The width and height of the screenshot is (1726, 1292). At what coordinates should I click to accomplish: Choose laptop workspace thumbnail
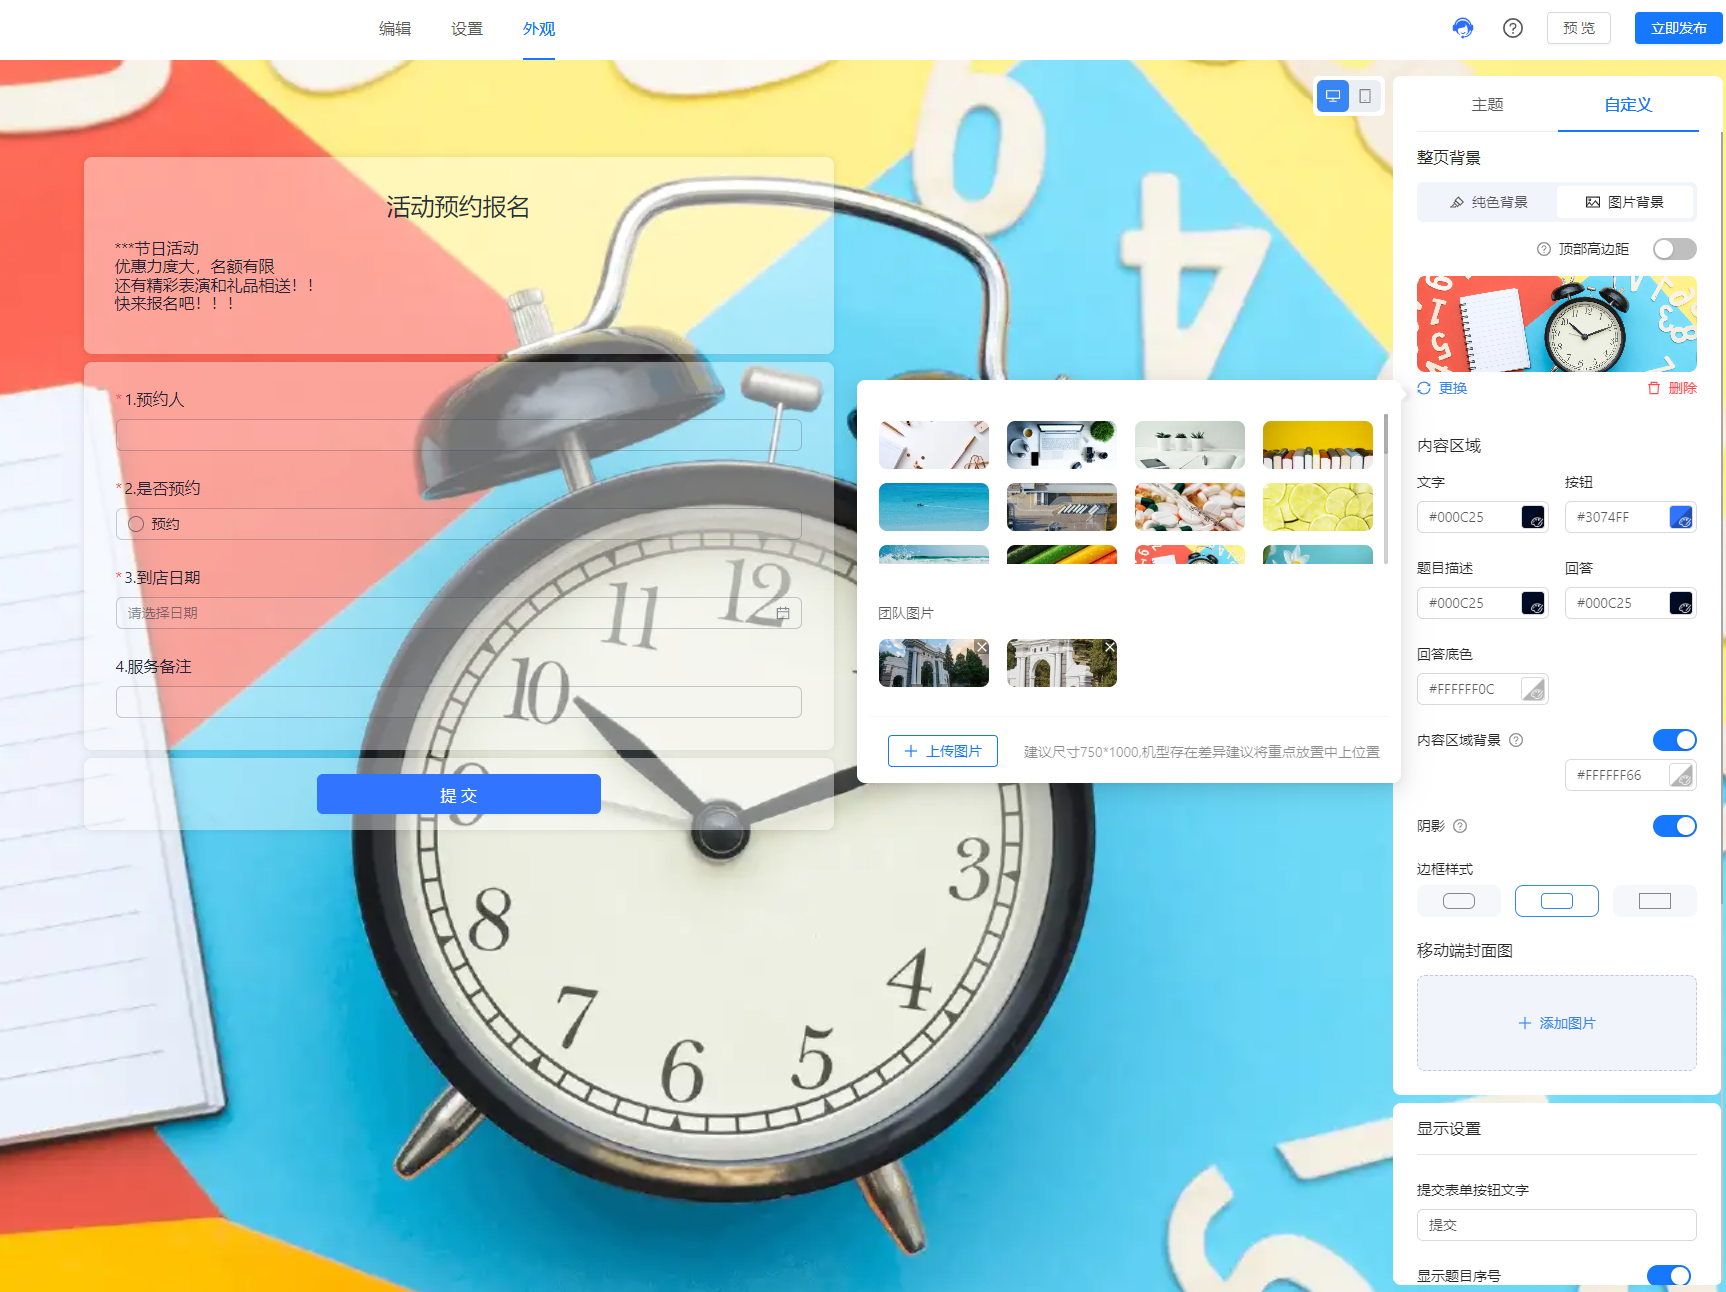click(x=1062, y=445)
